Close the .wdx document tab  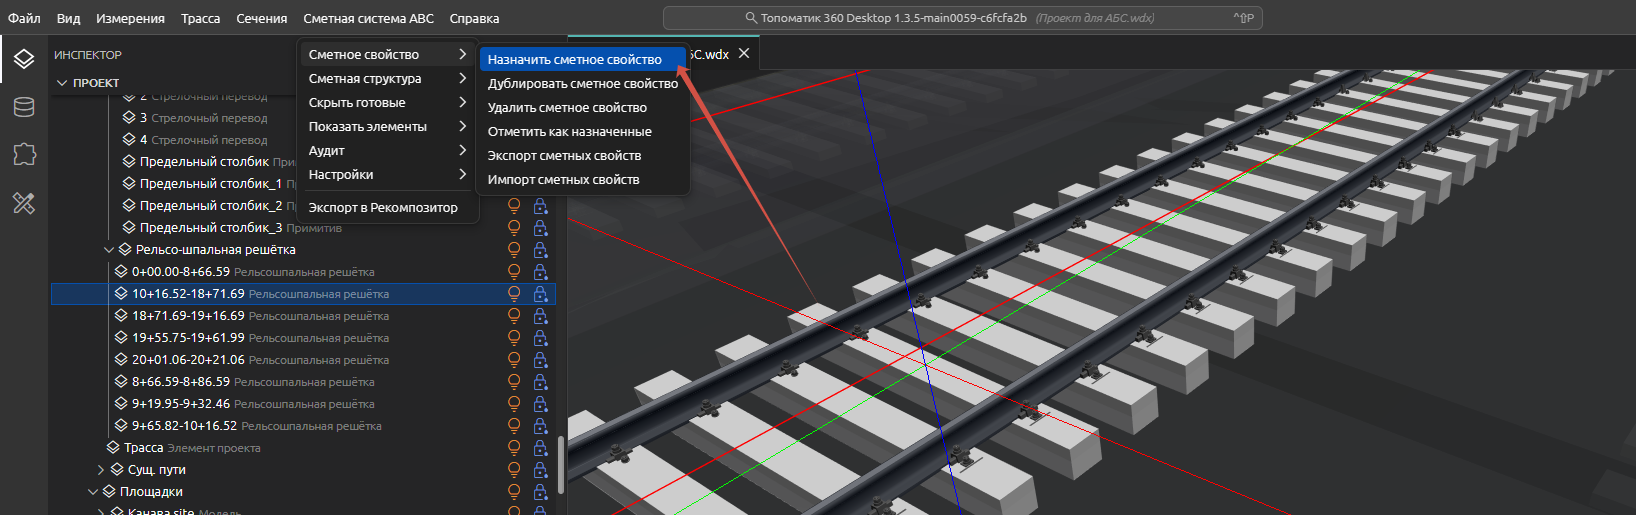743,54
